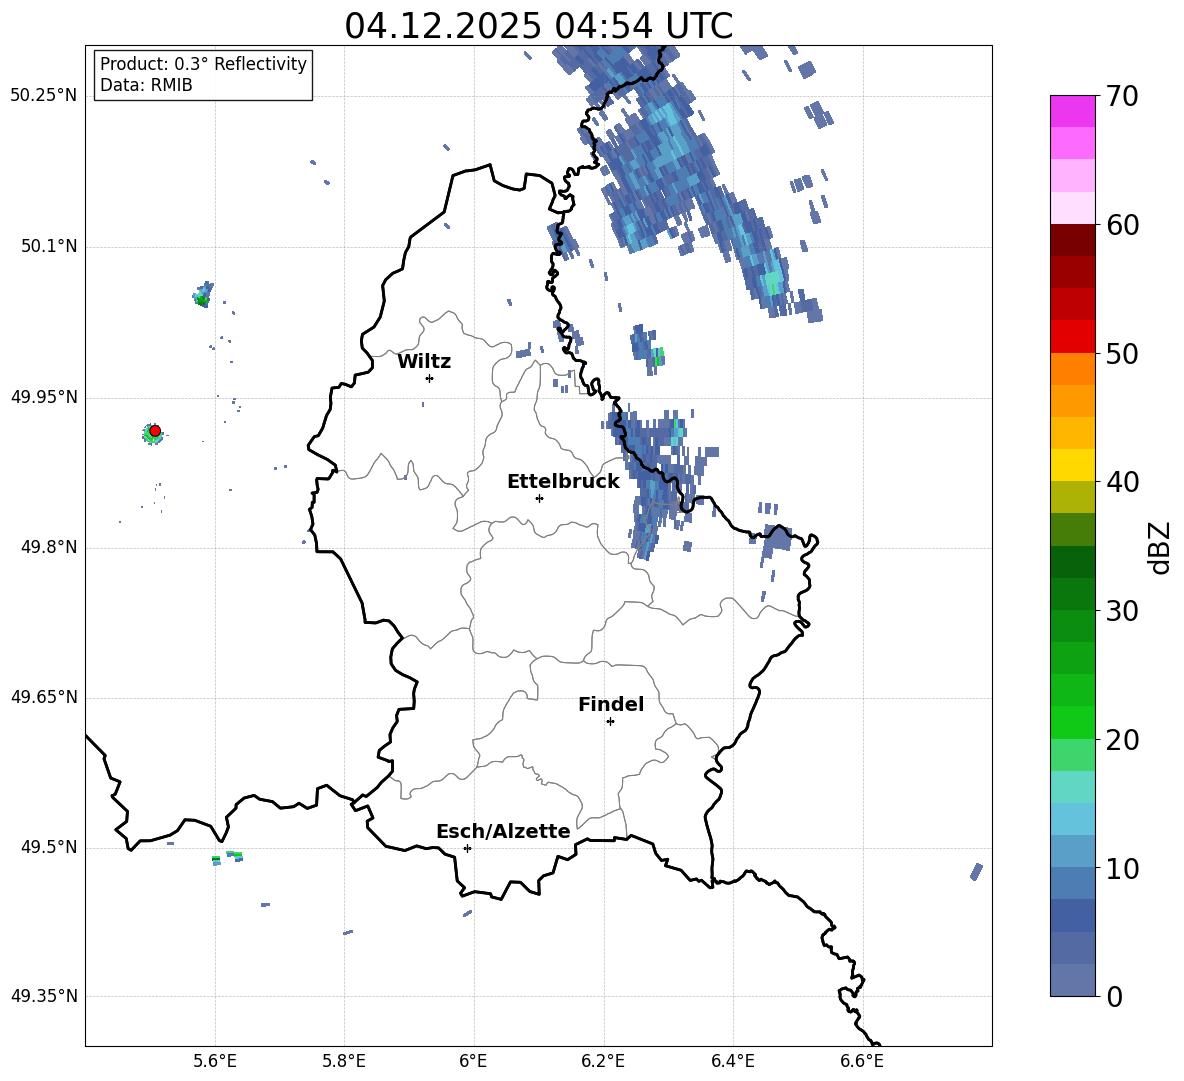Click the Findel station cross marker
Image resolution: width=1184 pixels, height=1081 pixels.
[x=610, y=722]
